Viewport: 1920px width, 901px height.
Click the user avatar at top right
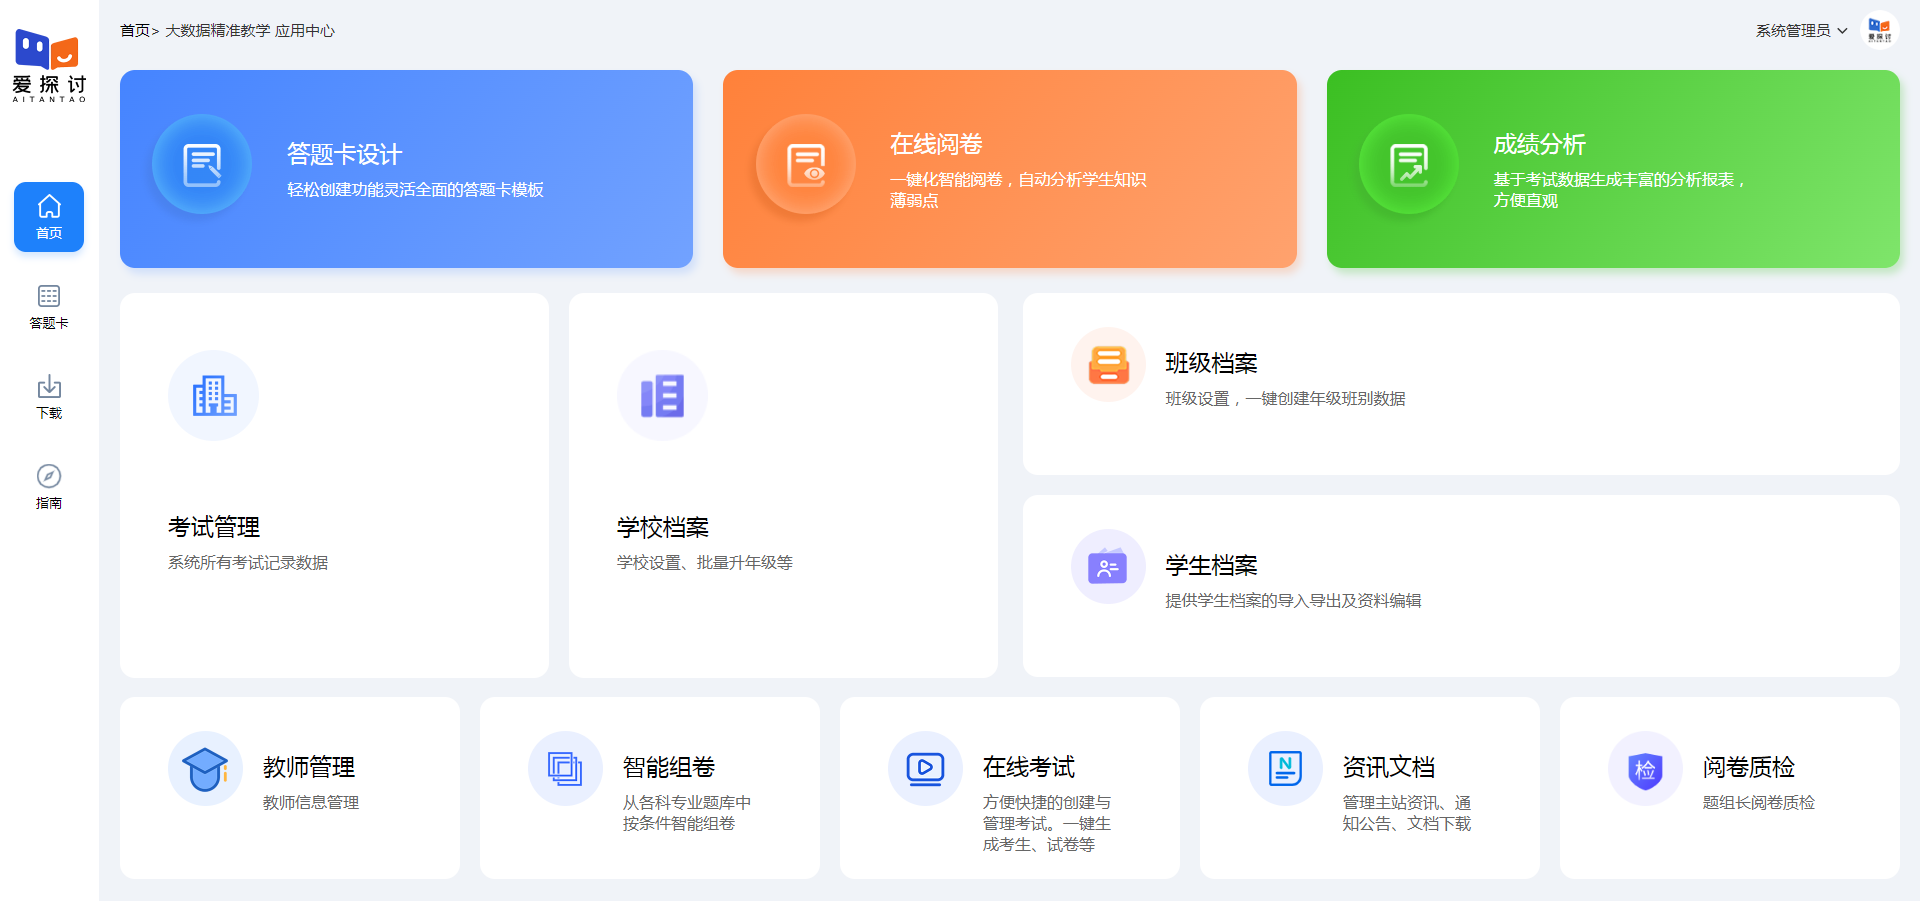click(x=1879, y=30)
